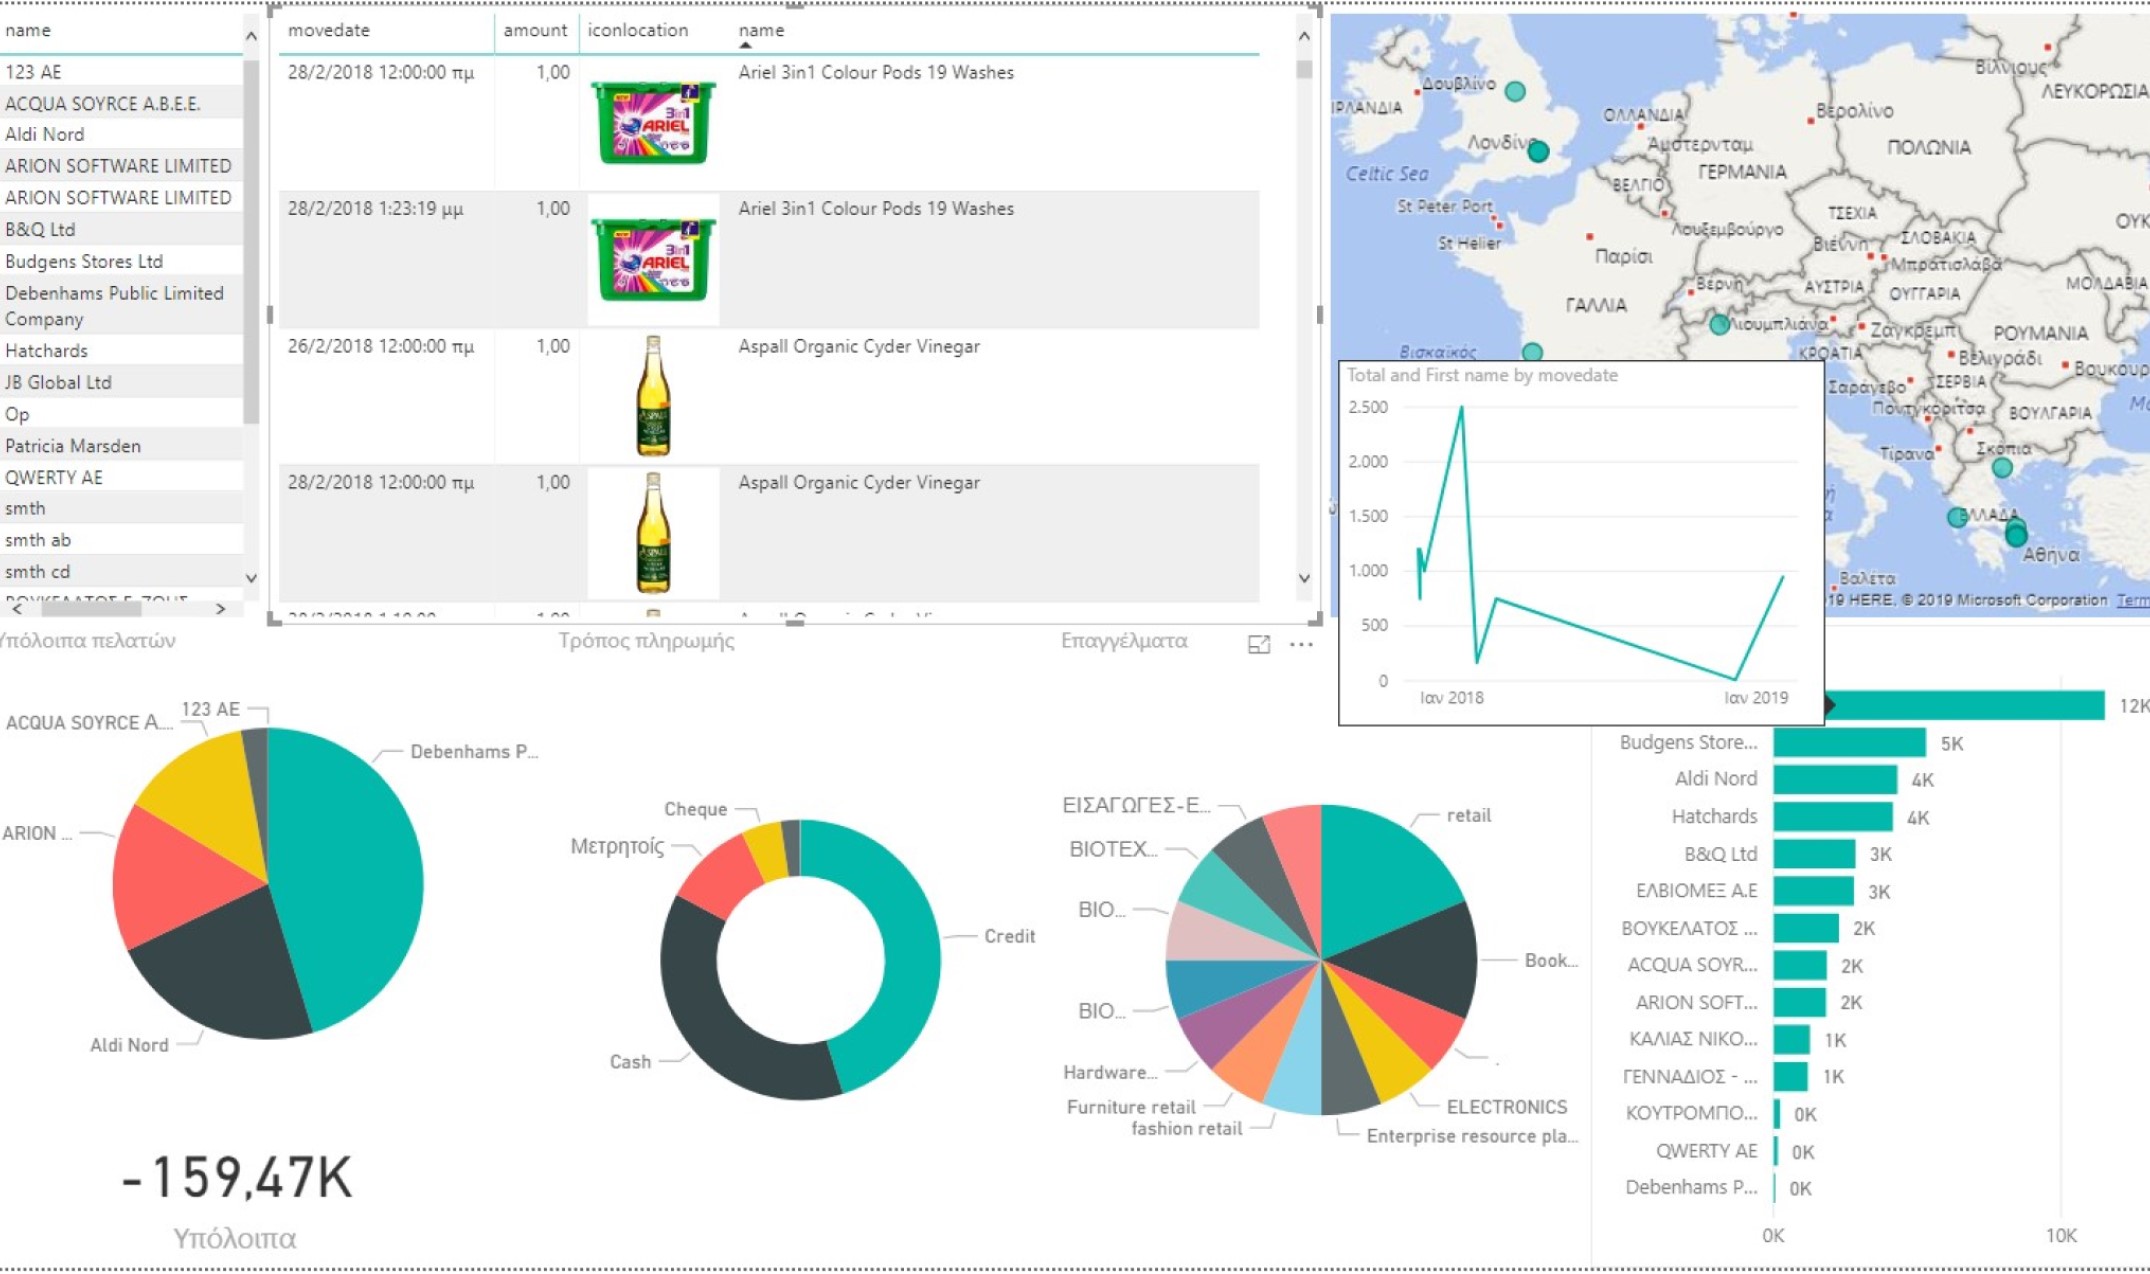Open the more options ellipsis menu
Image resolution: width=2150 pixels, height=1274 pixels.
1301,644
